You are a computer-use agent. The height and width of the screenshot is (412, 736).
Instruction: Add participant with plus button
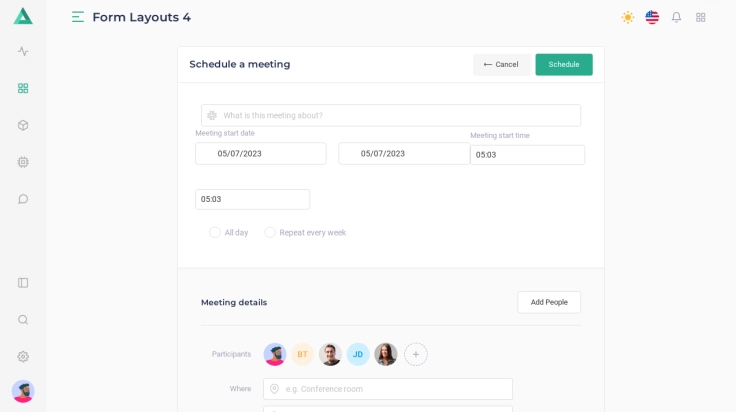click(416, 354)
